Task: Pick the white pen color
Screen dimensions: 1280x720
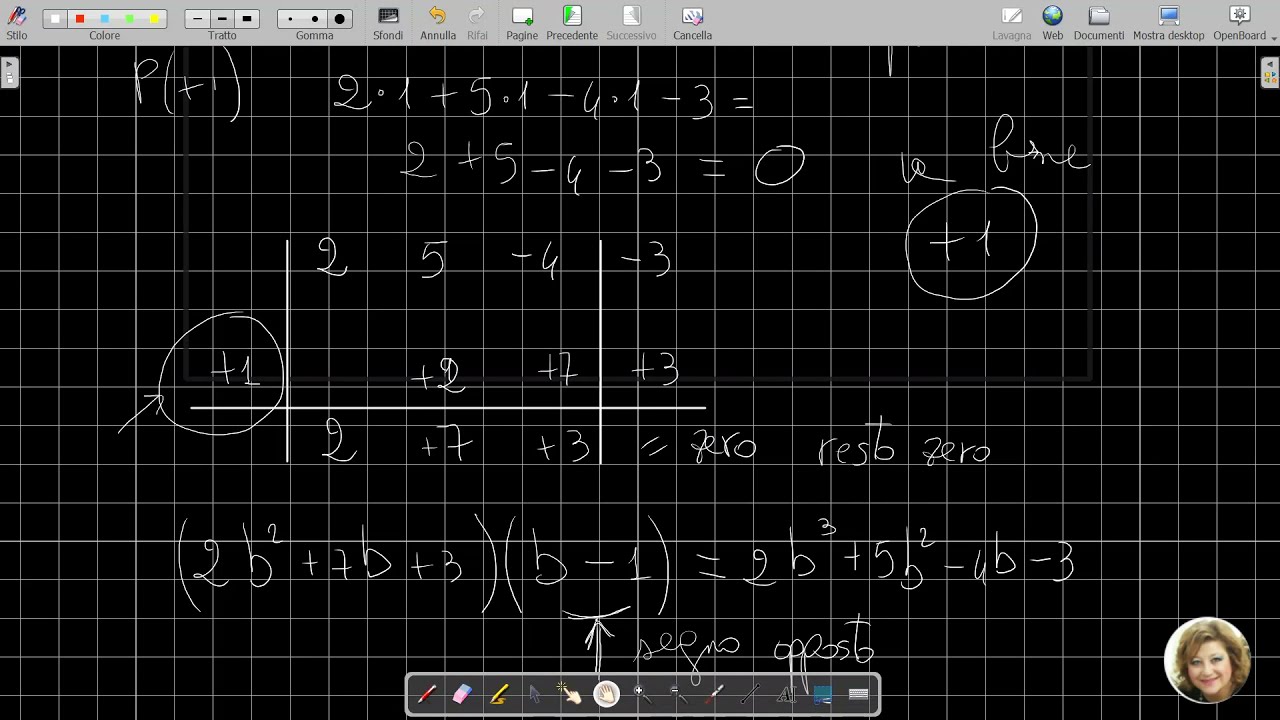Action: point(55,19)
